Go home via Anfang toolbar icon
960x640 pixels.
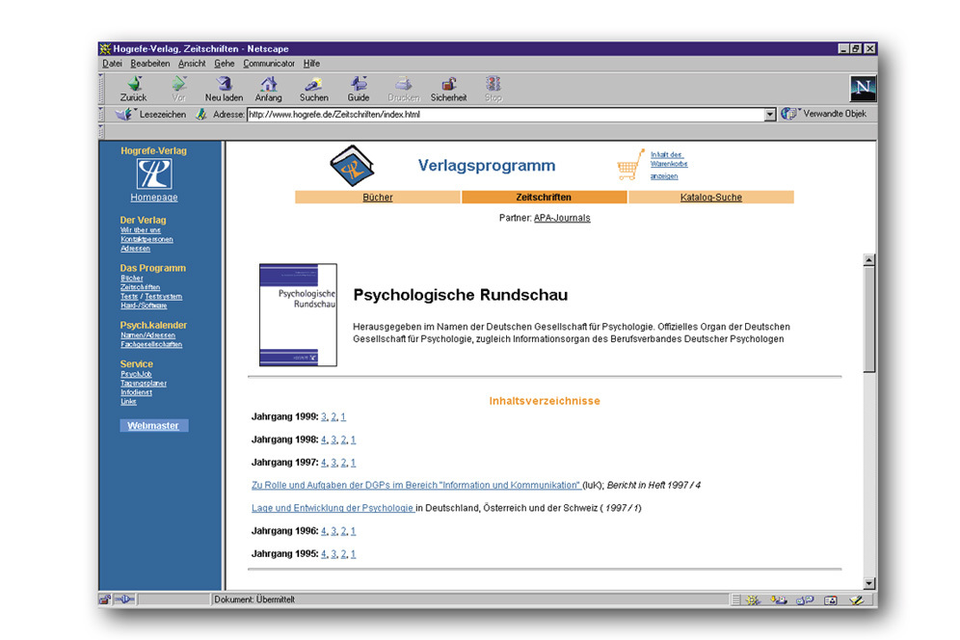click(268, 85)
